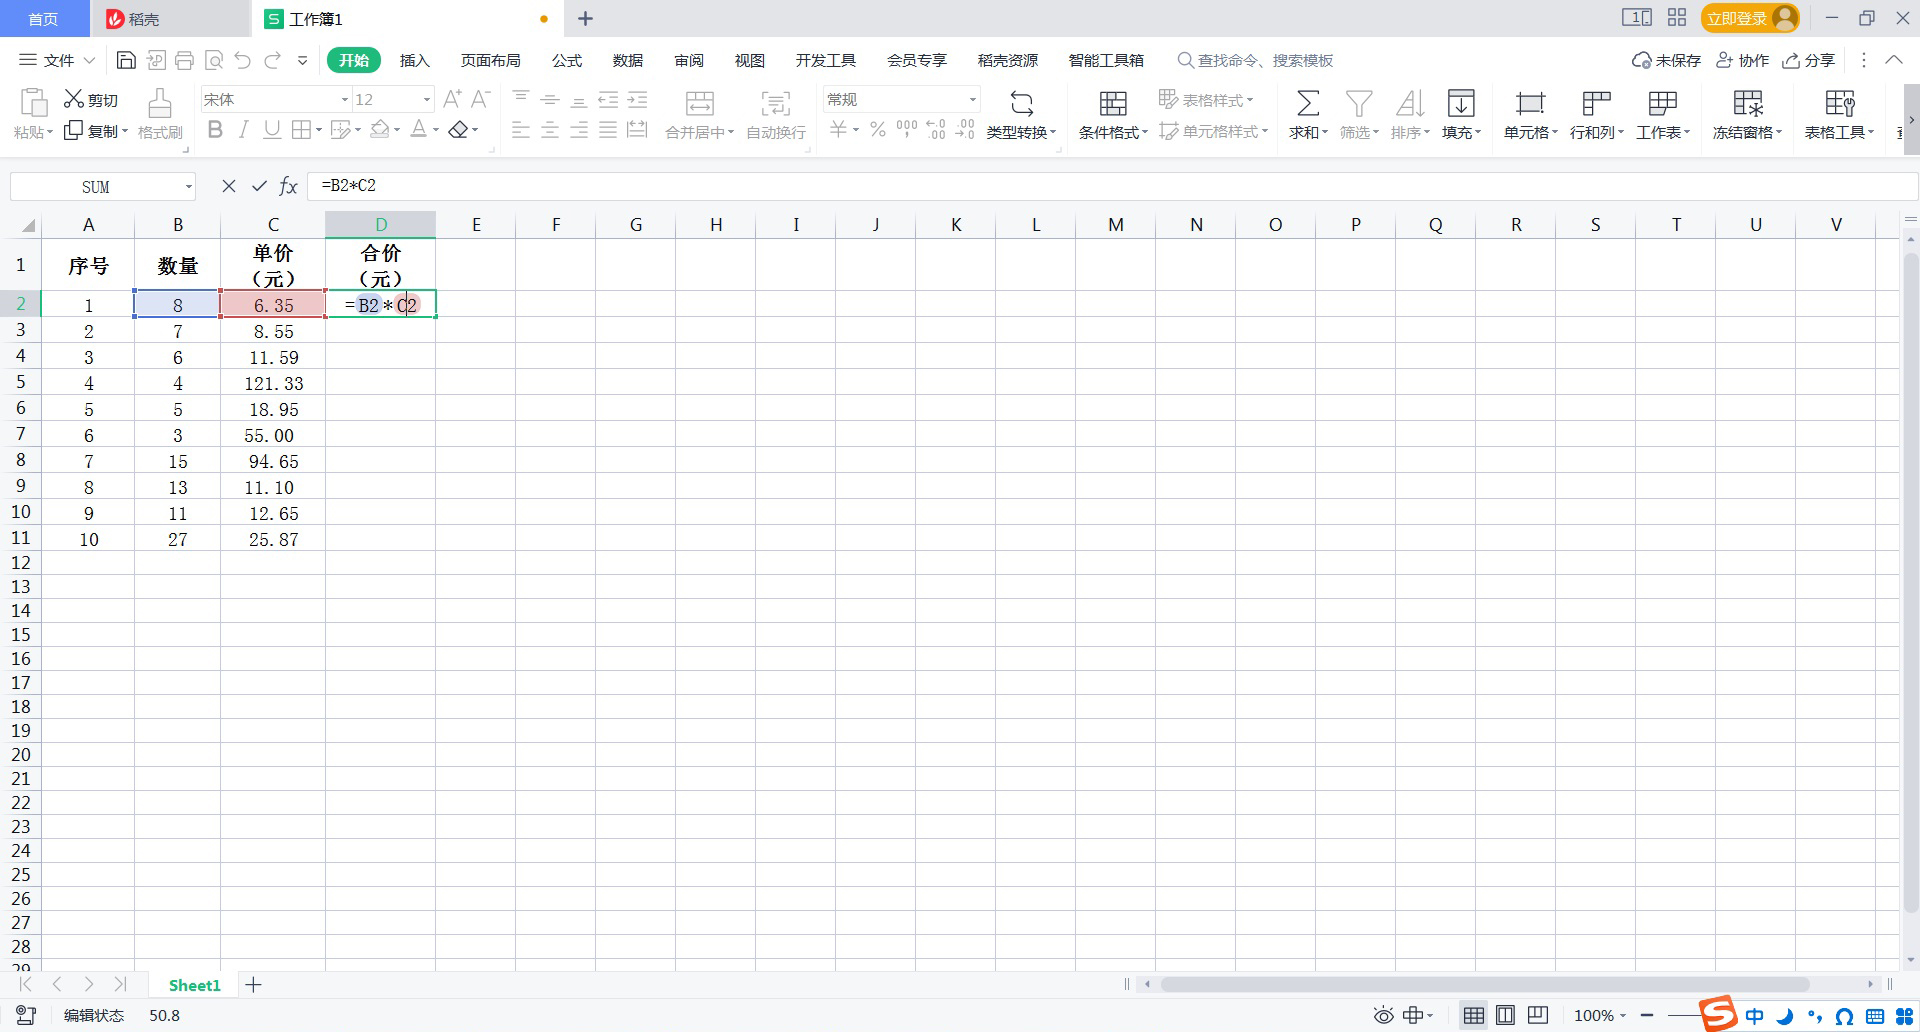Click the Paste (粘贴) clipboard icon
Screen dimensions: 1920x1032
[34, 103]
